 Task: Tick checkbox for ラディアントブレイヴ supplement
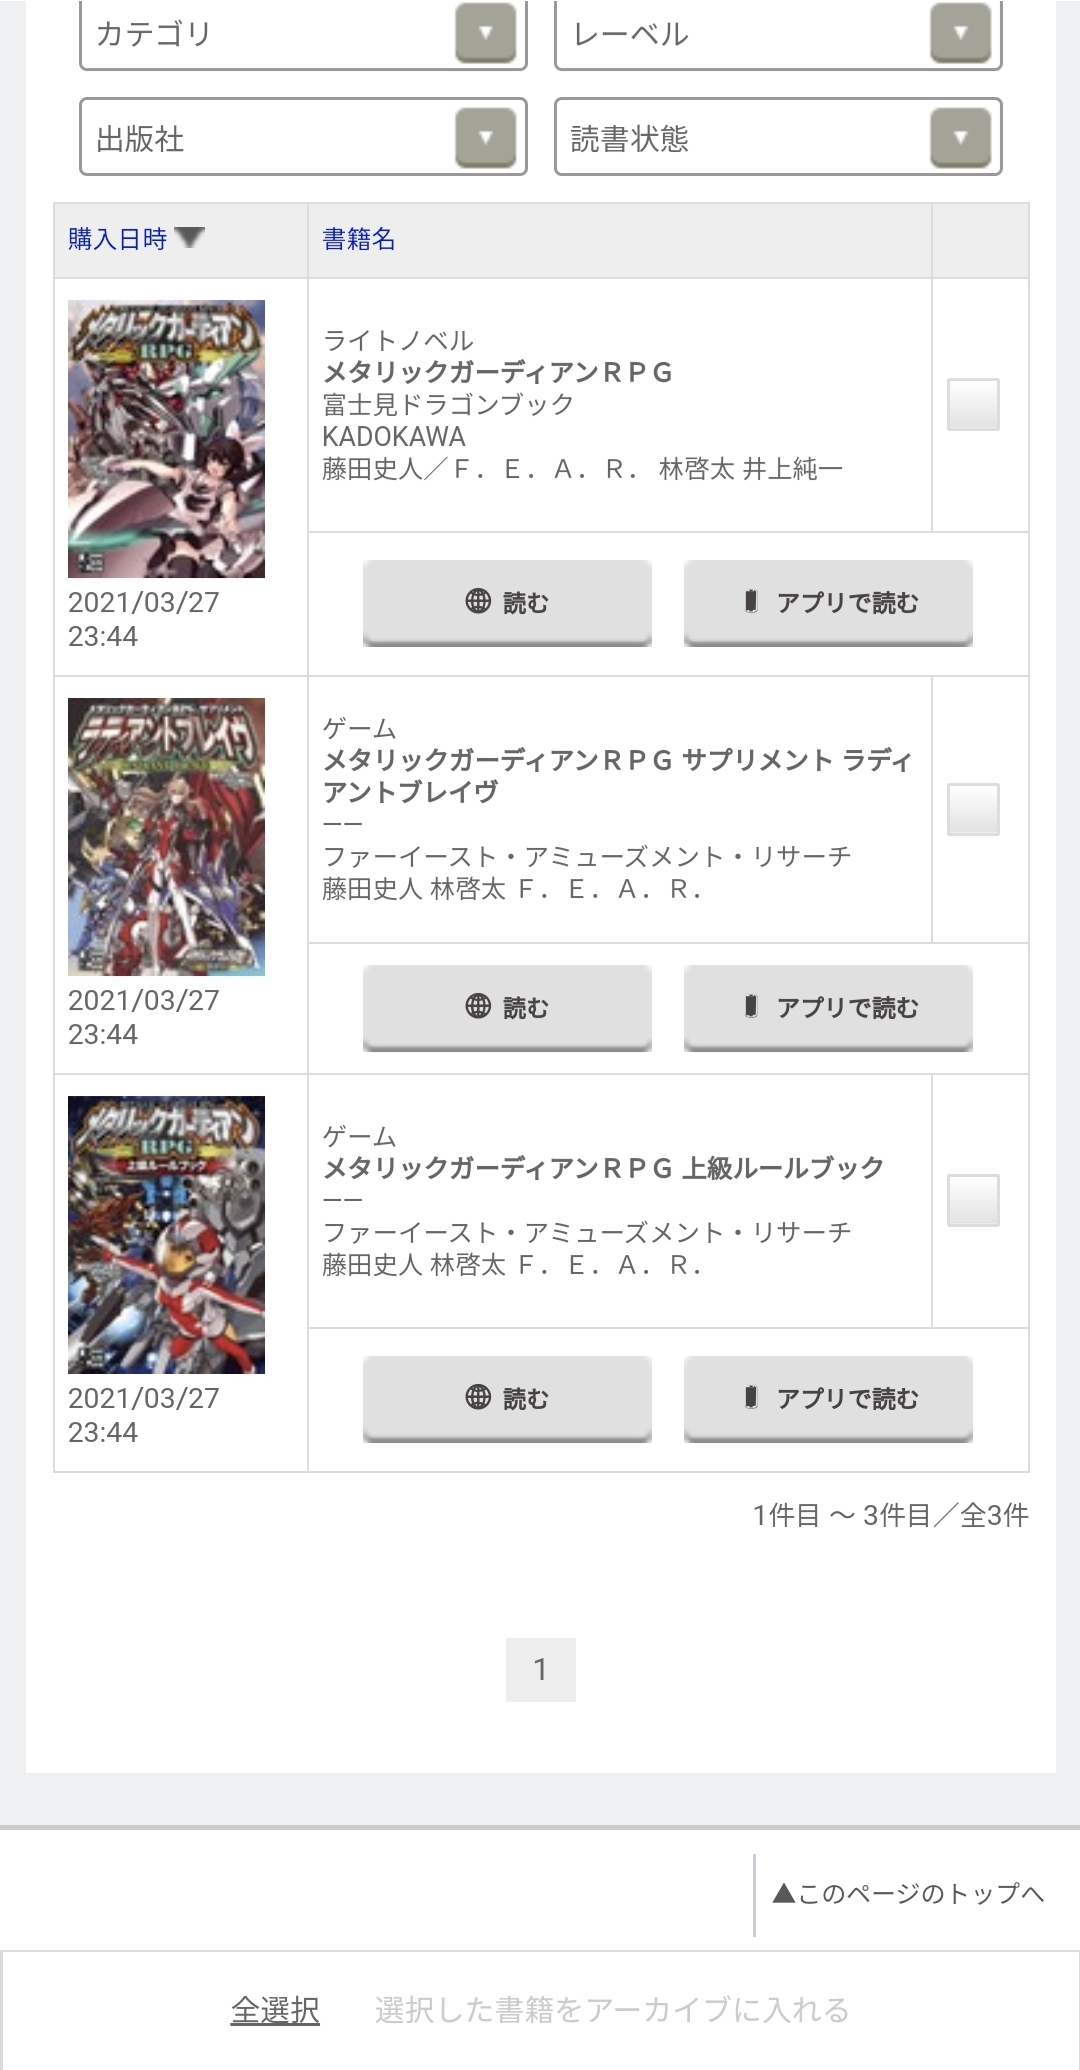(973, 809)
